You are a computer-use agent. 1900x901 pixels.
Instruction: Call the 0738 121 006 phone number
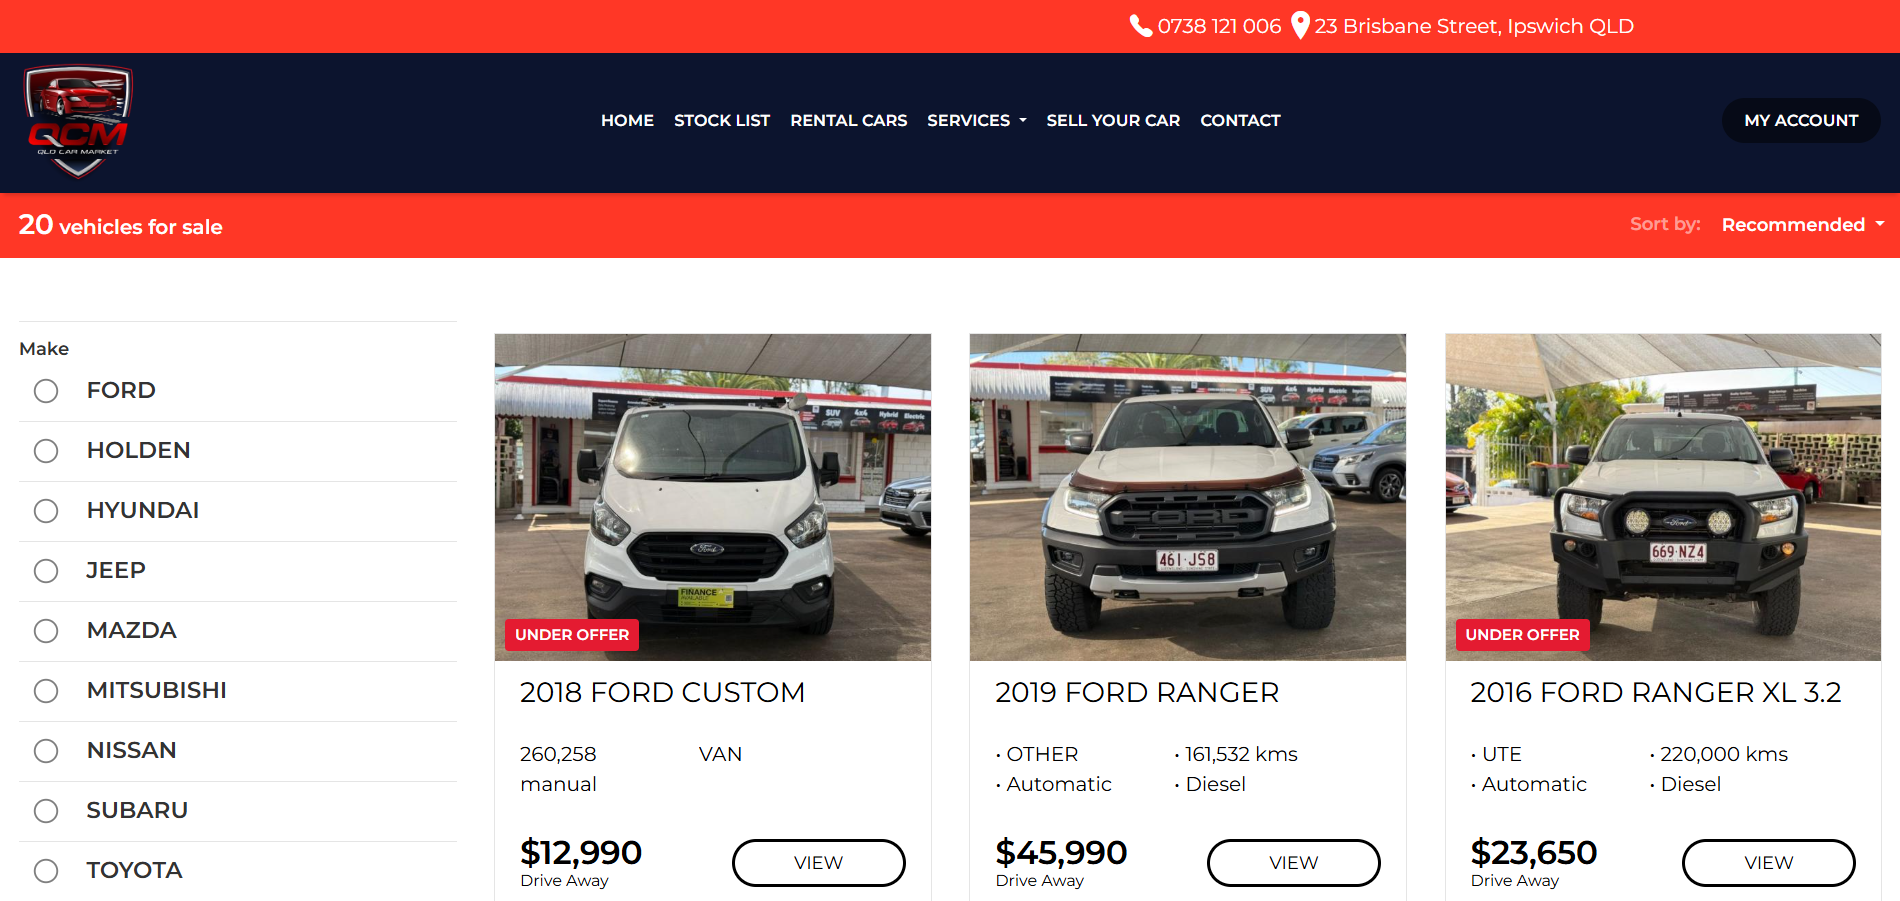point(1219,26)
